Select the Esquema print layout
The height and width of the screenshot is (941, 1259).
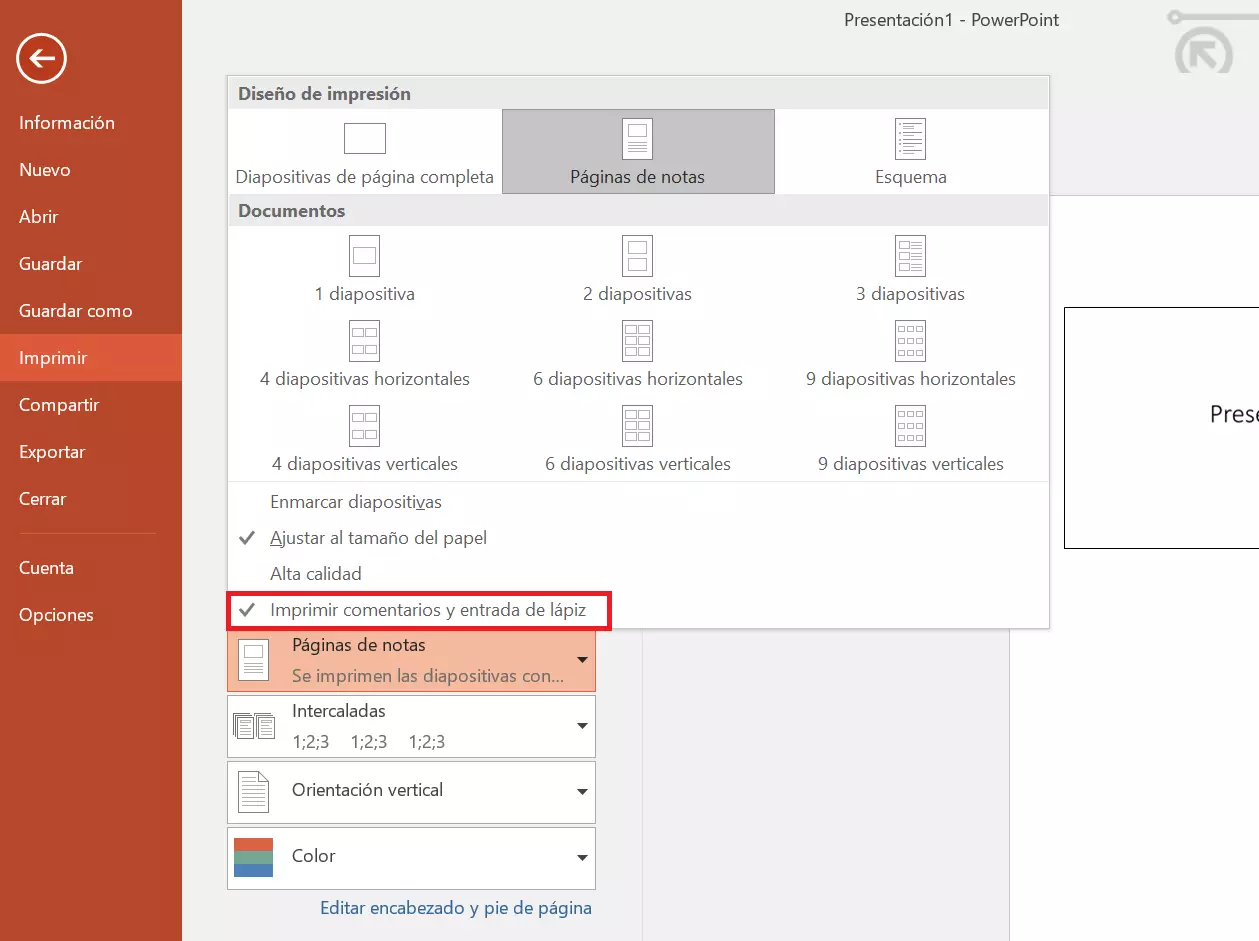(911, 151)
